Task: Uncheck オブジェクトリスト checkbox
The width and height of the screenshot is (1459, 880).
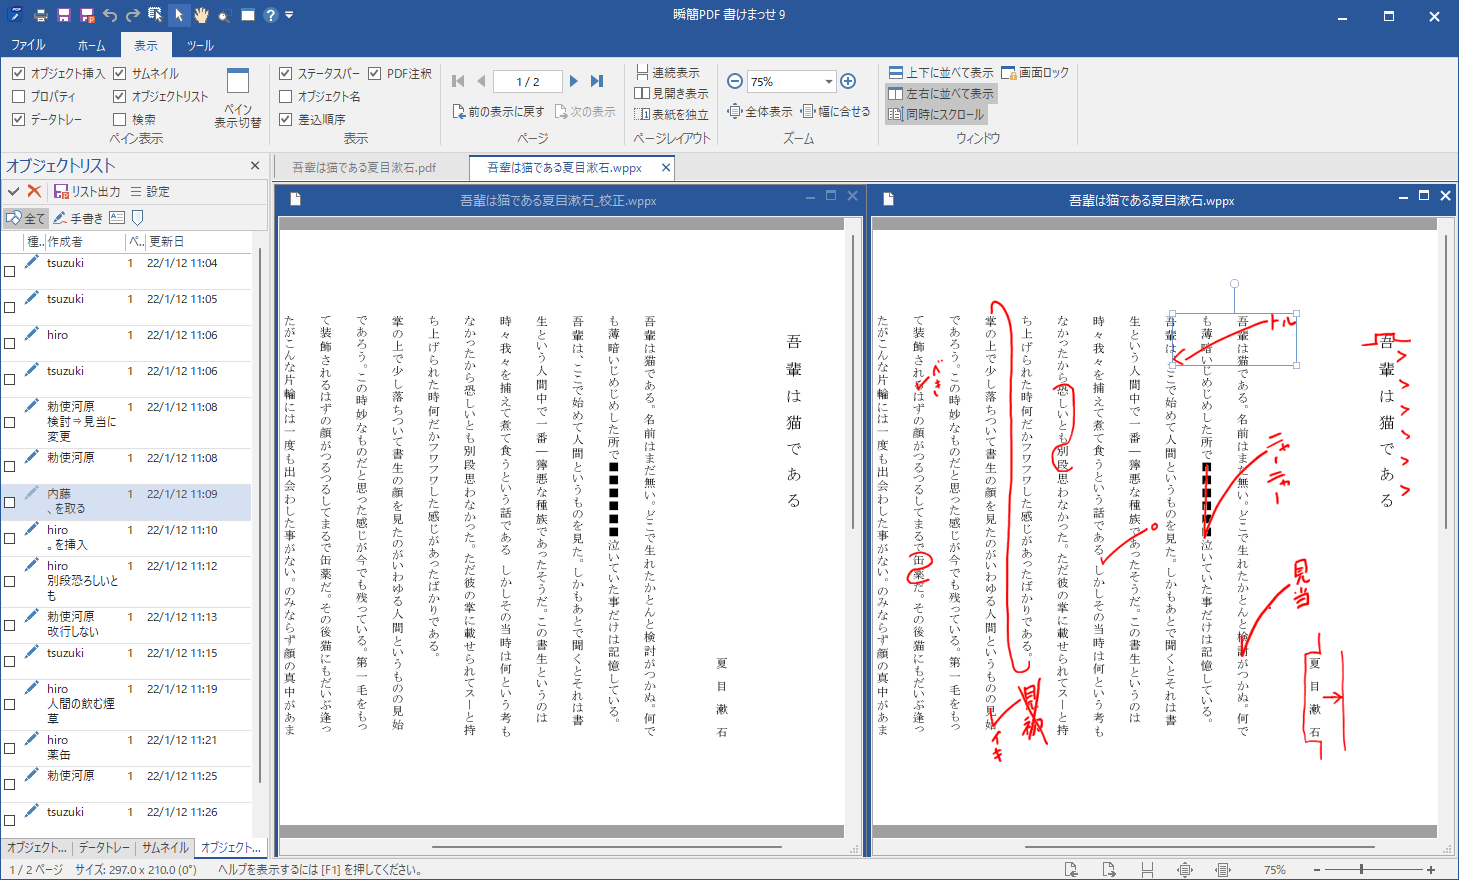Action: pyautogui.click(x=120, y=96)
